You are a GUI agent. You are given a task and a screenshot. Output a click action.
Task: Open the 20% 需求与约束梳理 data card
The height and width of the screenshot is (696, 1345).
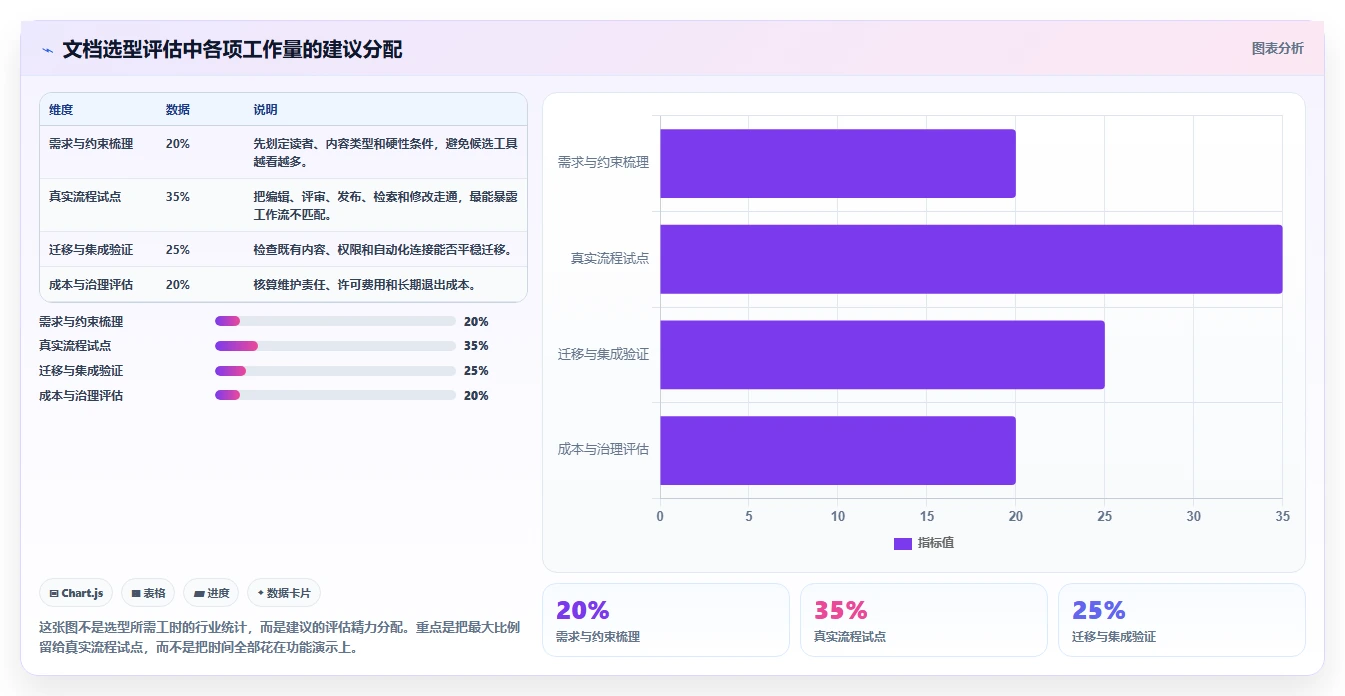click(x=666, y=620)
